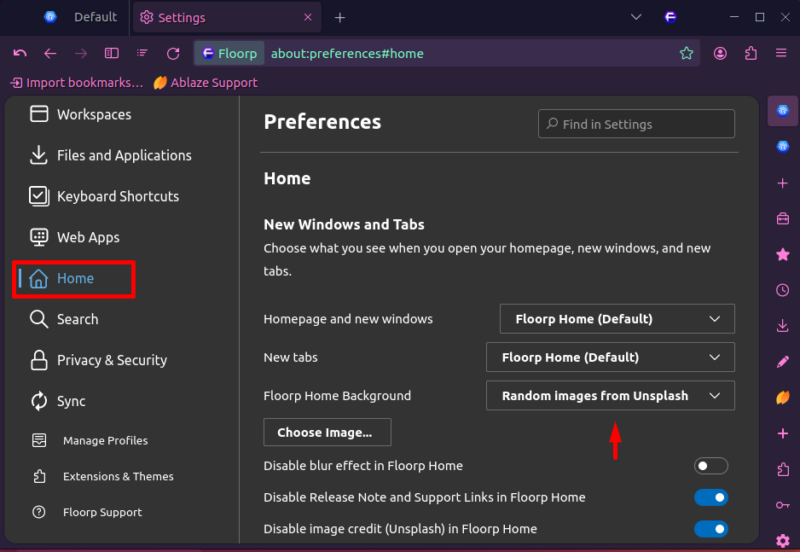Close the Settings tab

pyautogui.click(x=308, y=17)
